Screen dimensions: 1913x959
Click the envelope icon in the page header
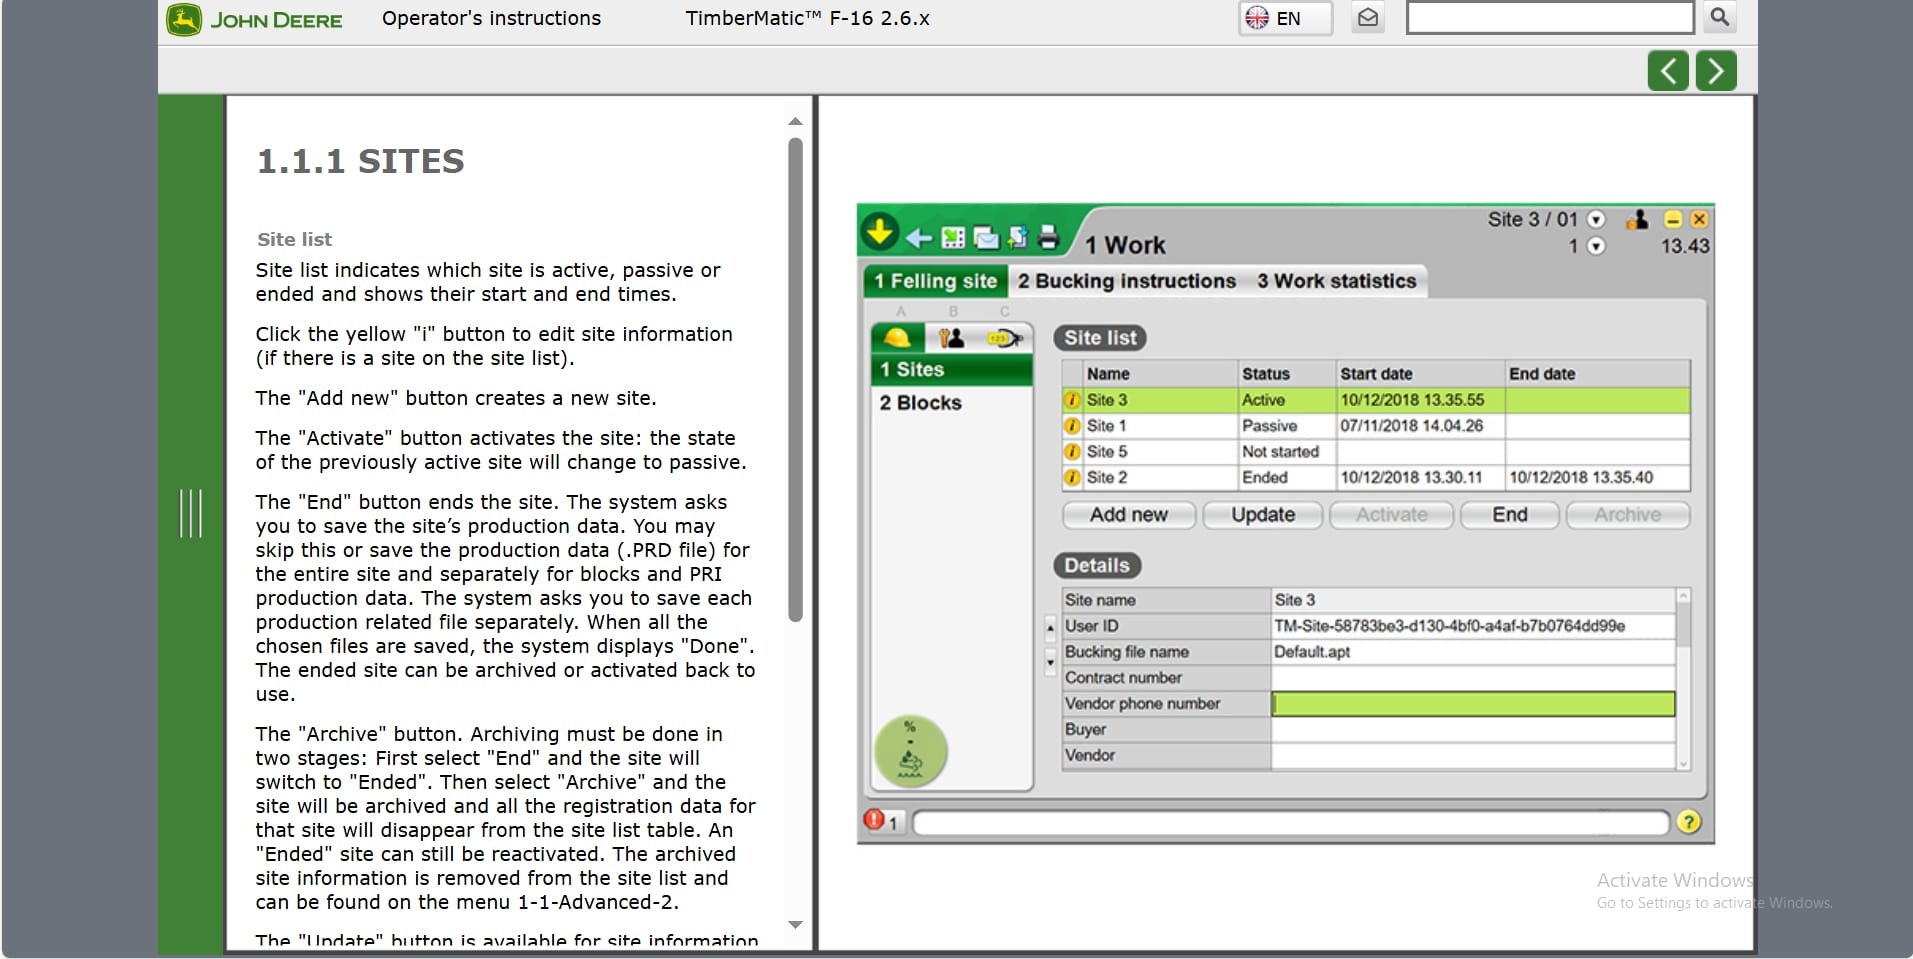point(1367,17)
